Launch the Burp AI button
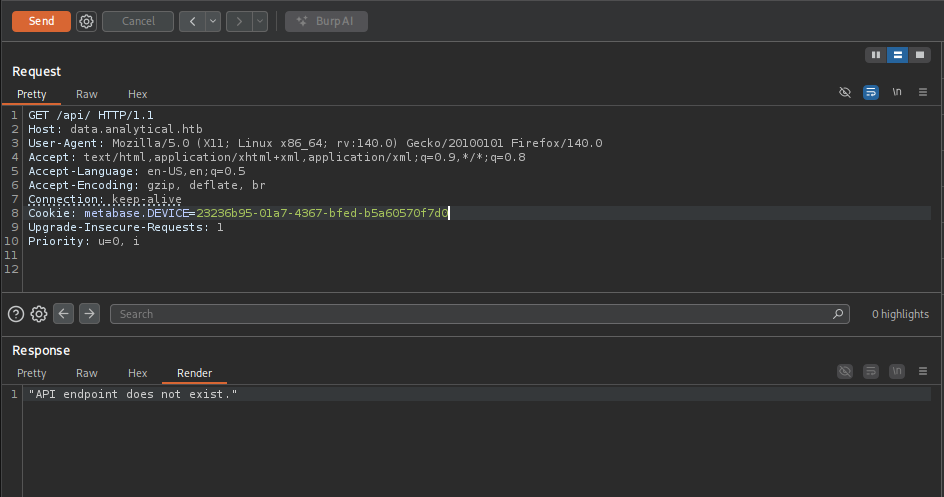The image size is (944, 497). (326, 21)
